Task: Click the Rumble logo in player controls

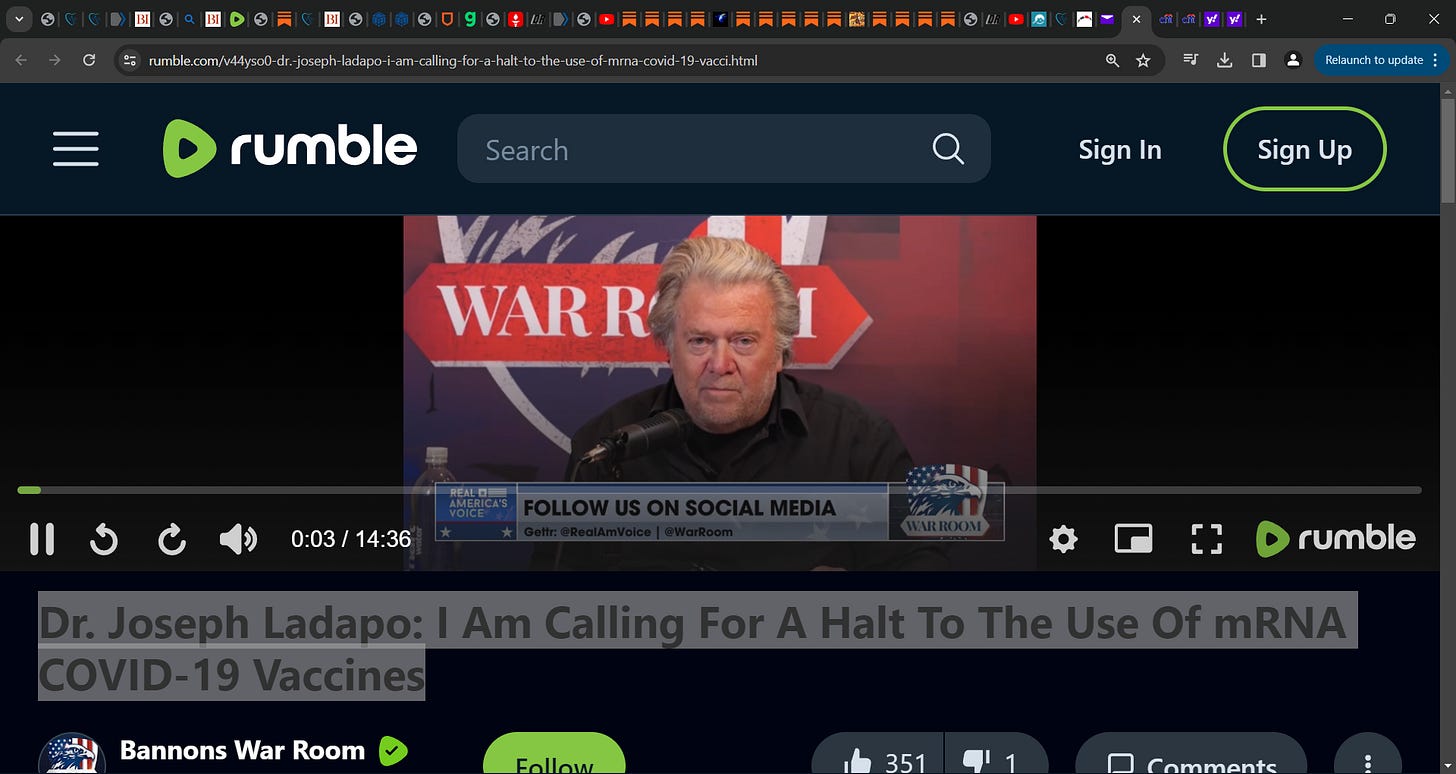Action: click(1335, 538)
